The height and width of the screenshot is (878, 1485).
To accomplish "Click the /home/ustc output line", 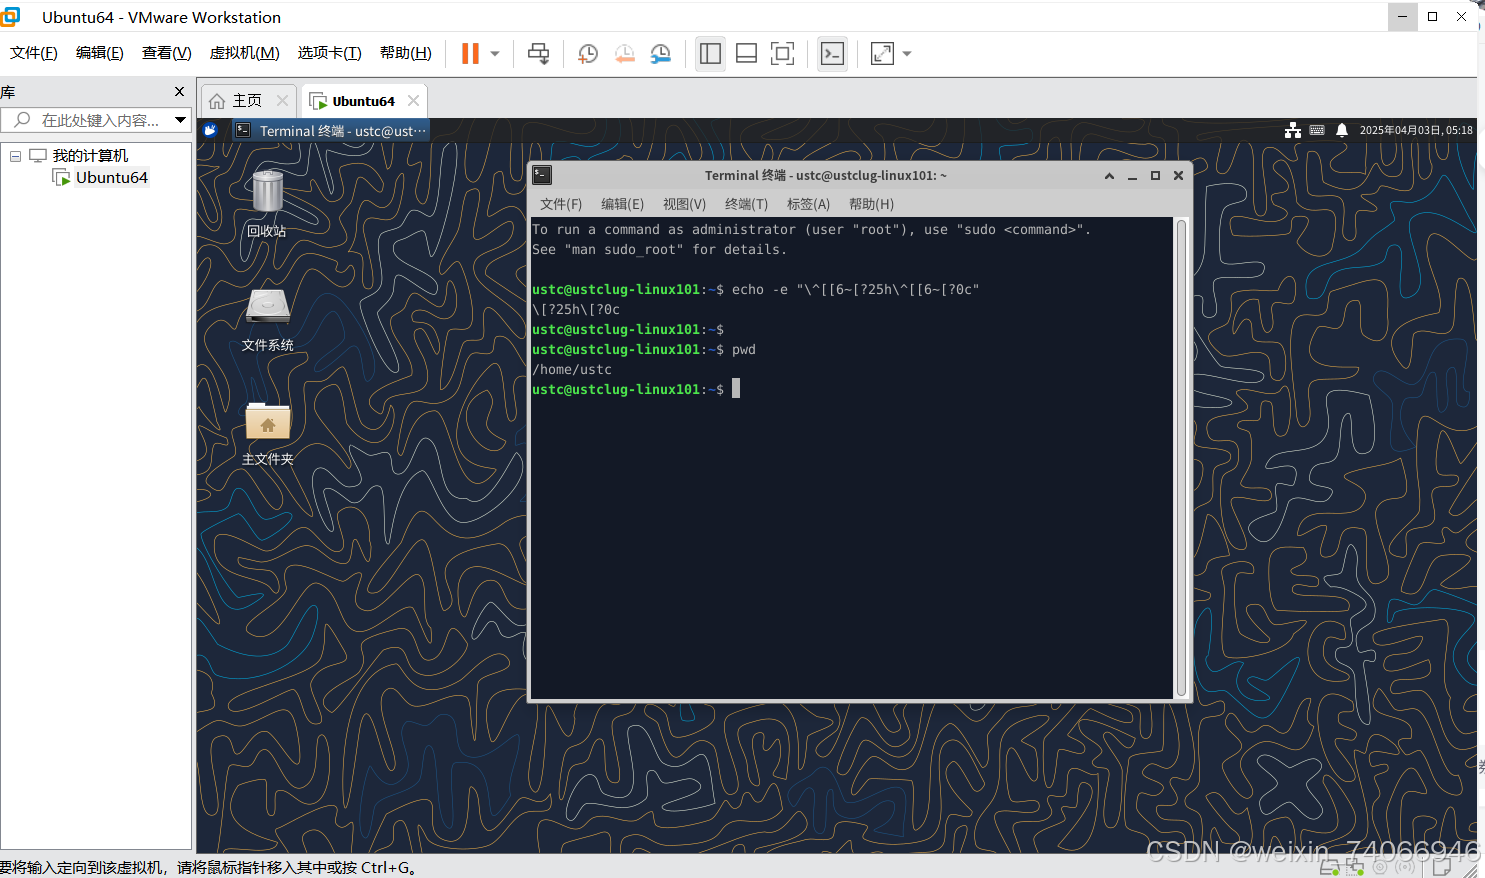I will (572, 369).
